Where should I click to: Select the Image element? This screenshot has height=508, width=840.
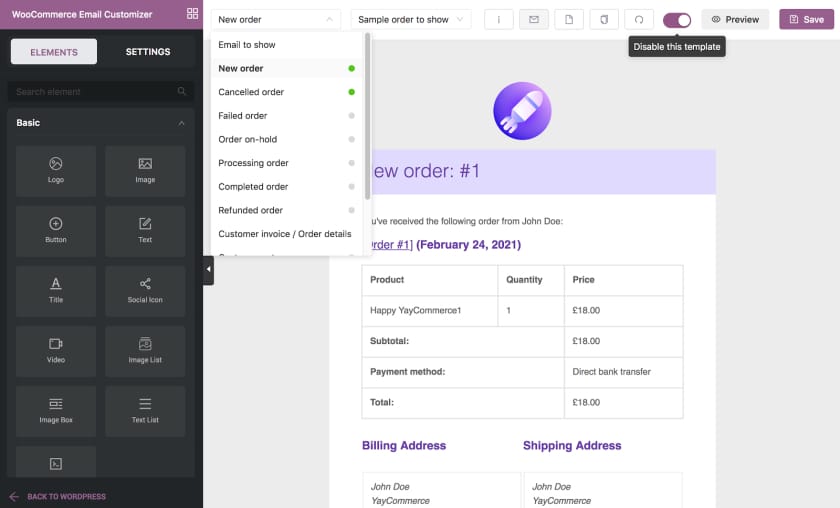click(x=145, y=170)
